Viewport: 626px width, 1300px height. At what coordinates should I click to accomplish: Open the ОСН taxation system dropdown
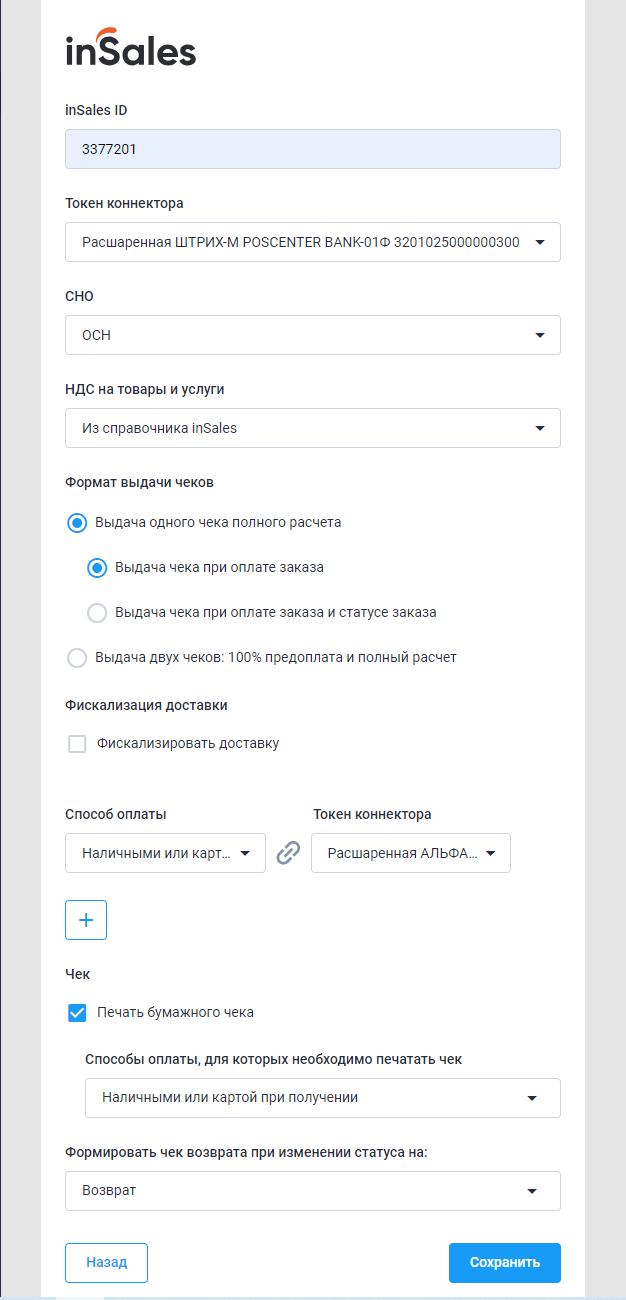[x=313, y=335]
